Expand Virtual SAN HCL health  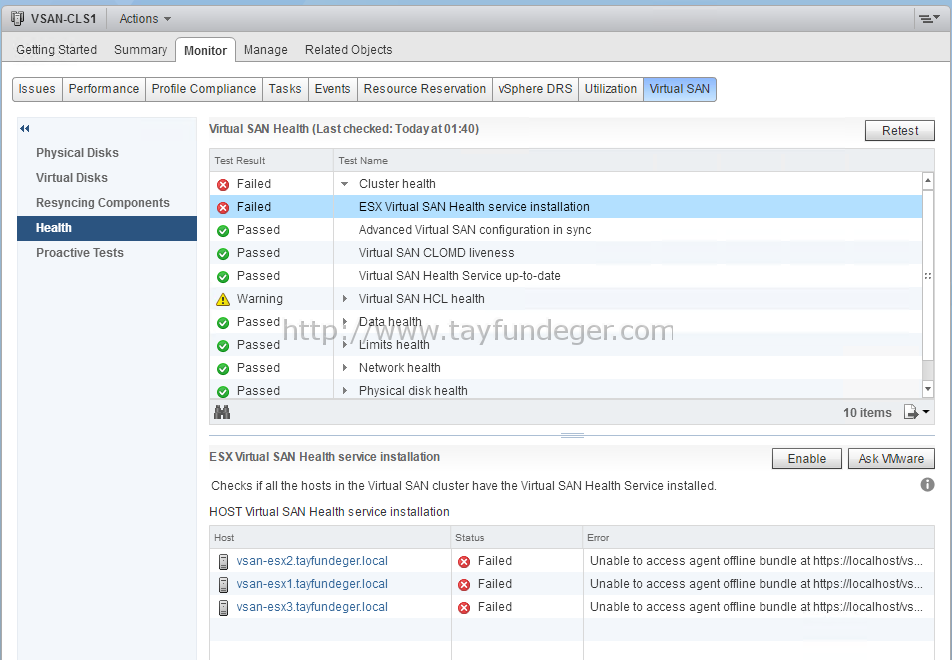[345, 299]
